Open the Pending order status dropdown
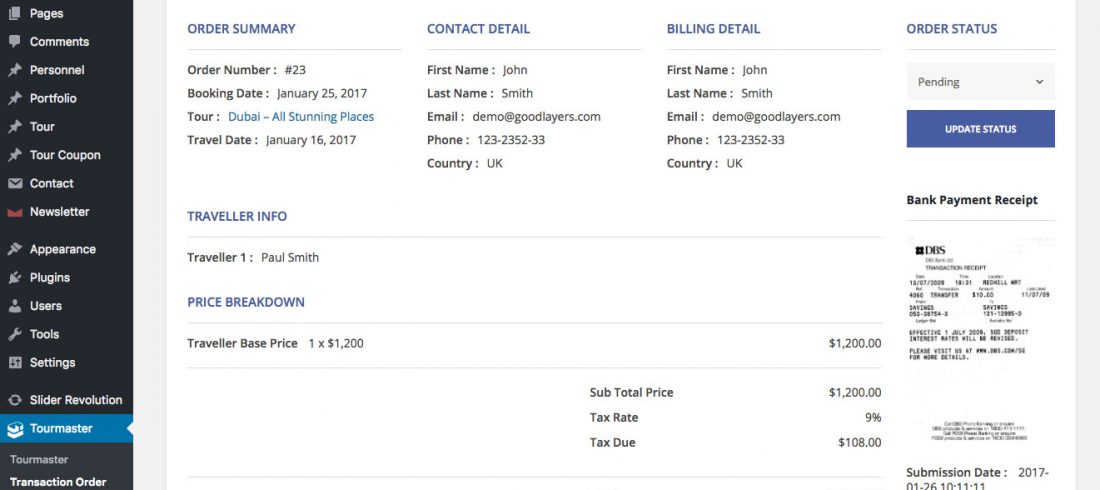 click(980, 81)
